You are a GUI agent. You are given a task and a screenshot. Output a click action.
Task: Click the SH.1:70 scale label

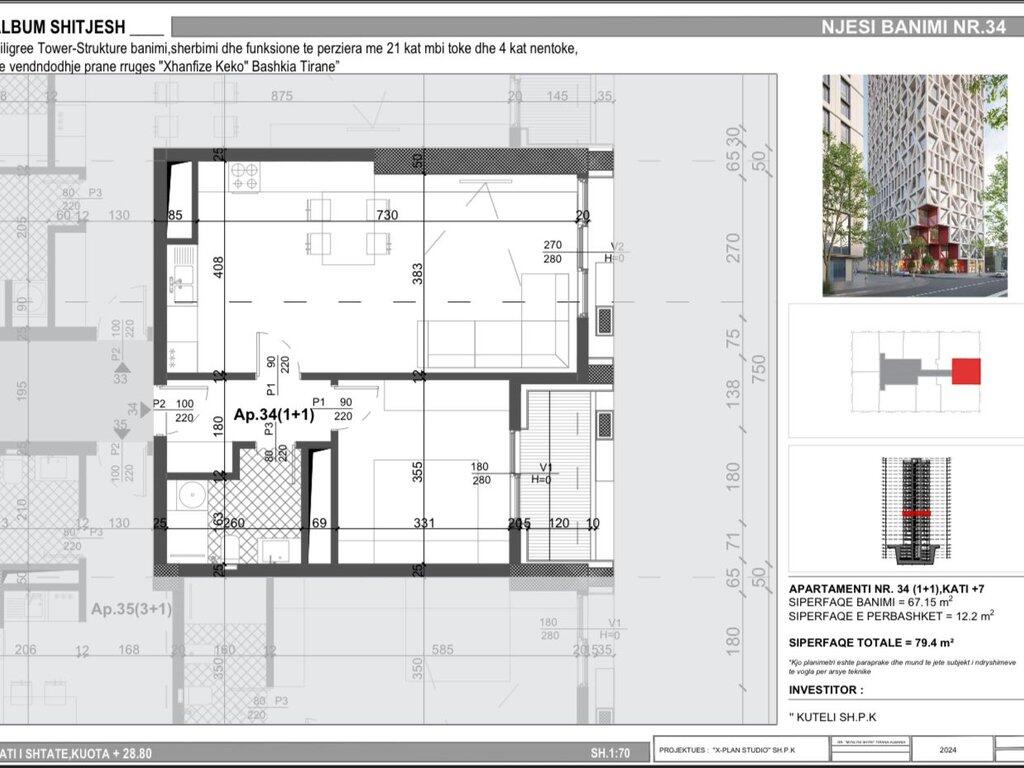click(611, 753)
